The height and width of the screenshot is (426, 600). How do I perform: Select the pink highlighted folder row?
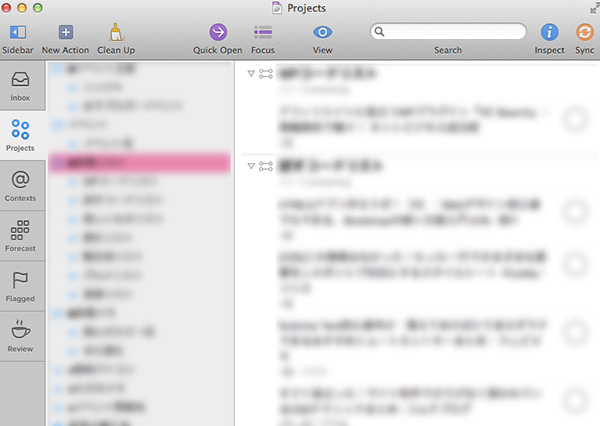coord(140,163)
